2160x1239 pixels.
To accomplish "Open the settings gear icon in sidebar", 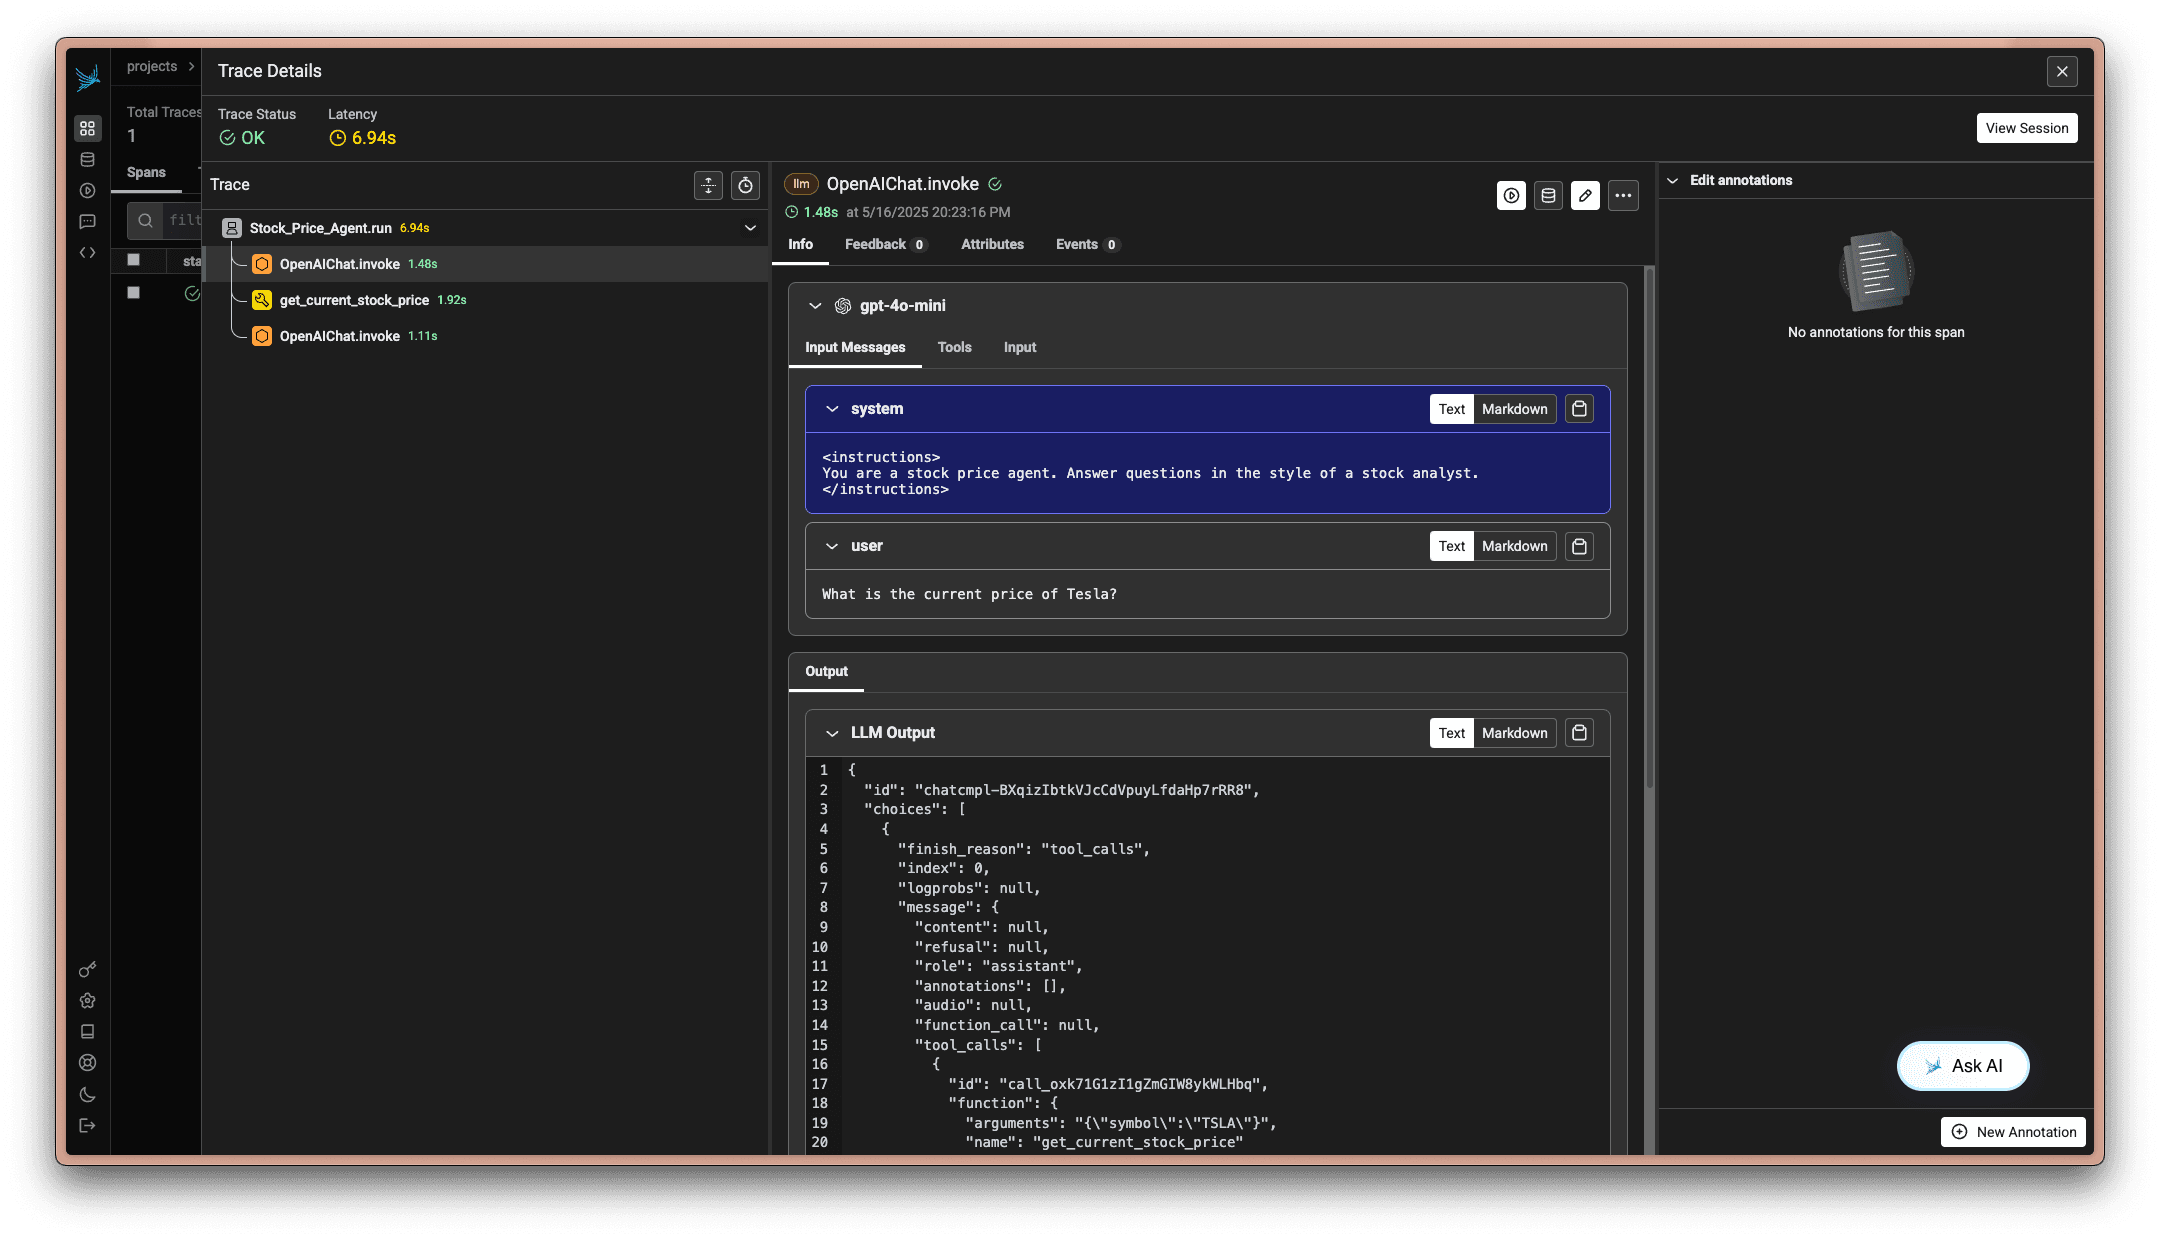I will tap(88, 1000).
